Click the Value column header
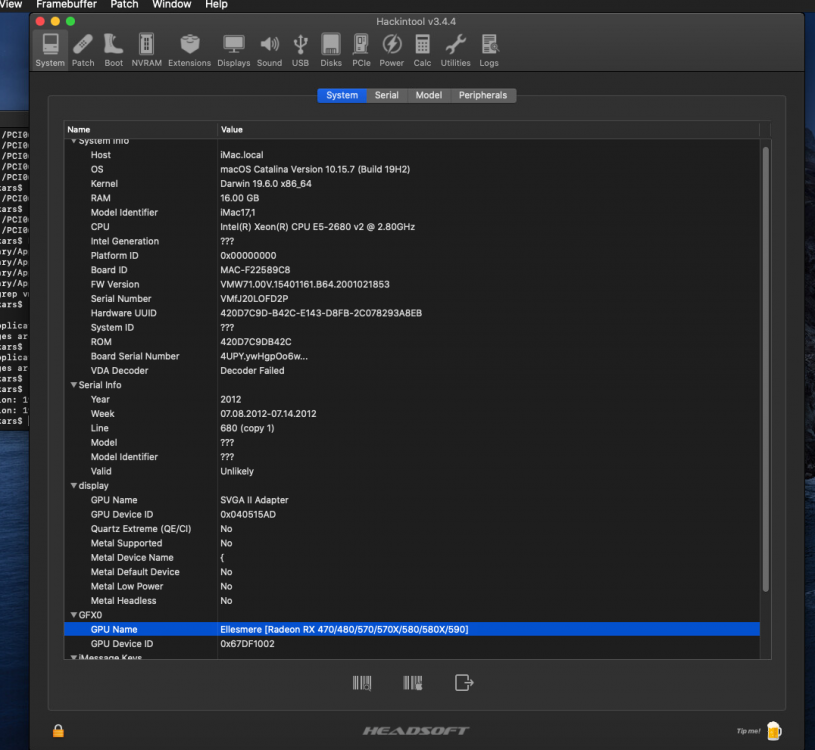 pyautogui.click(x=488, y=129)
